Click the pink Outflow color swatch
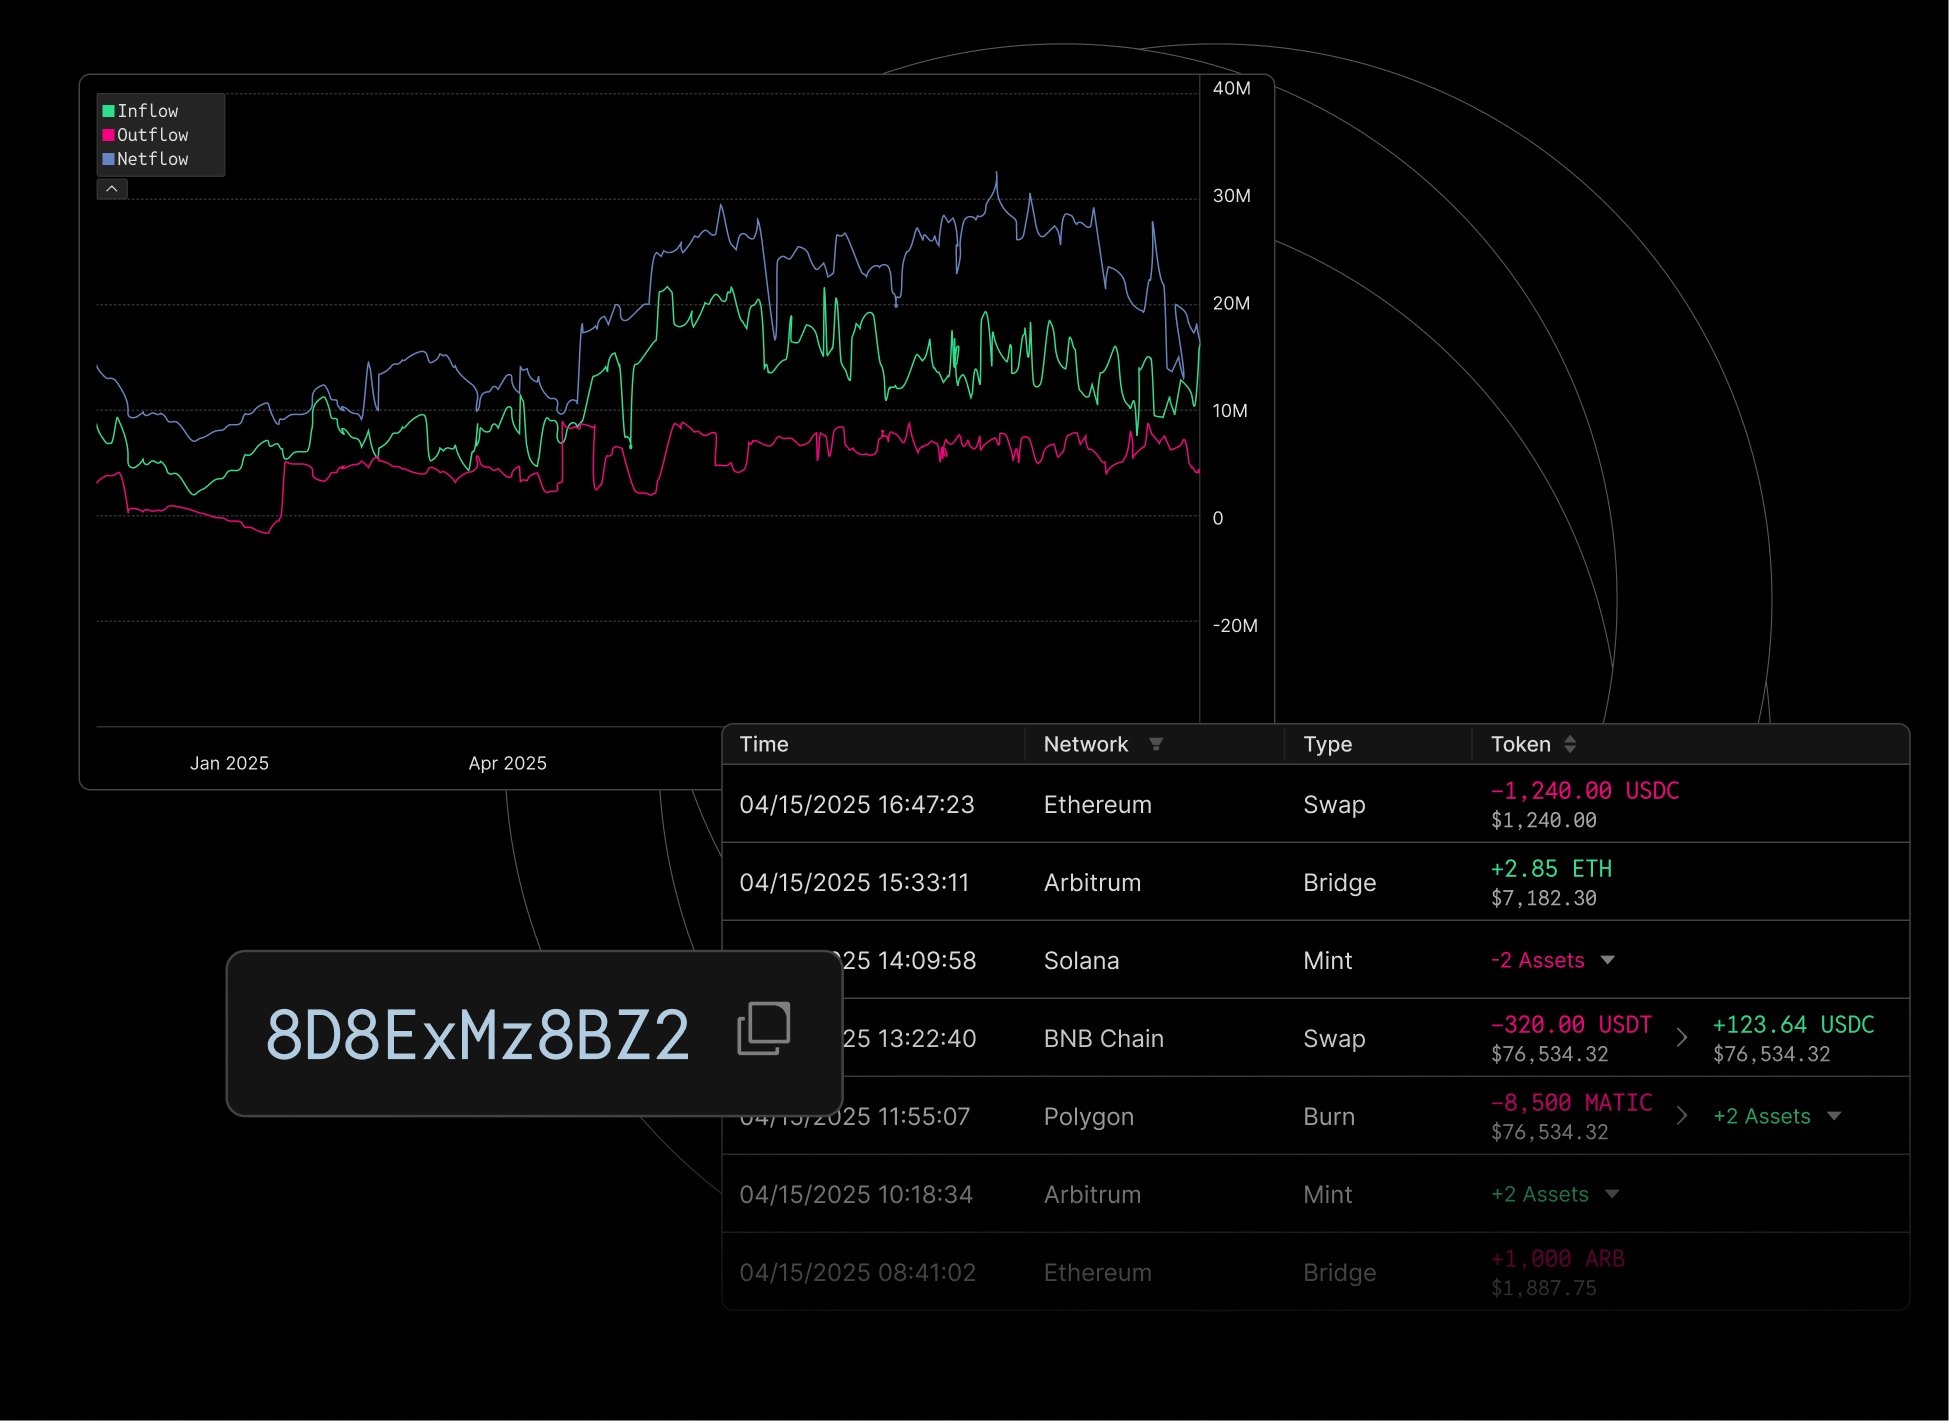The height and width of the screenshot is (1421, 1949). (x=108, y=135)
